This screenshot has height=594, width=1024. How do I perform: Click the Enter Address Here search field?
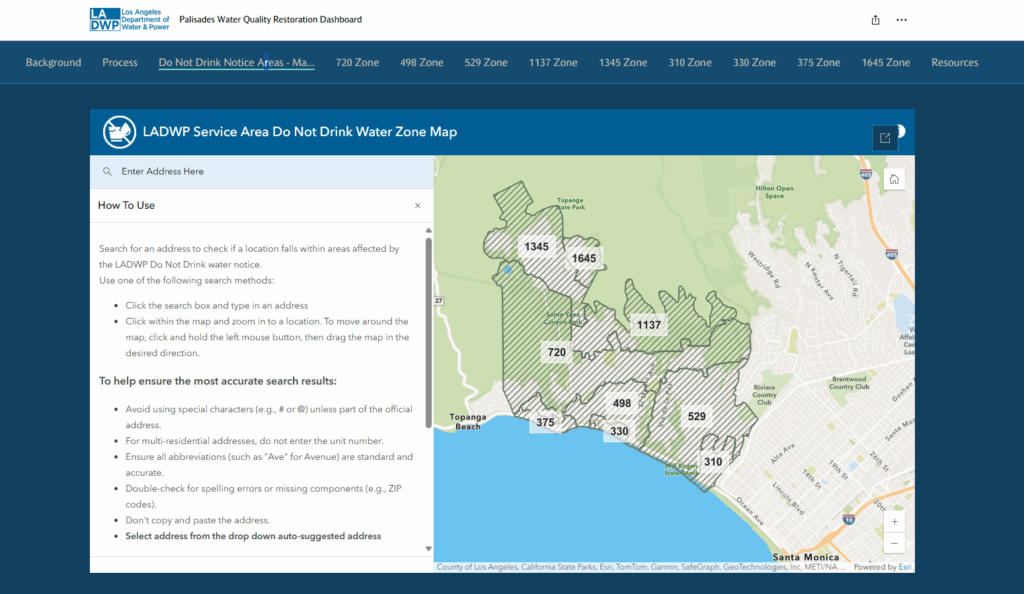(200, 171)
